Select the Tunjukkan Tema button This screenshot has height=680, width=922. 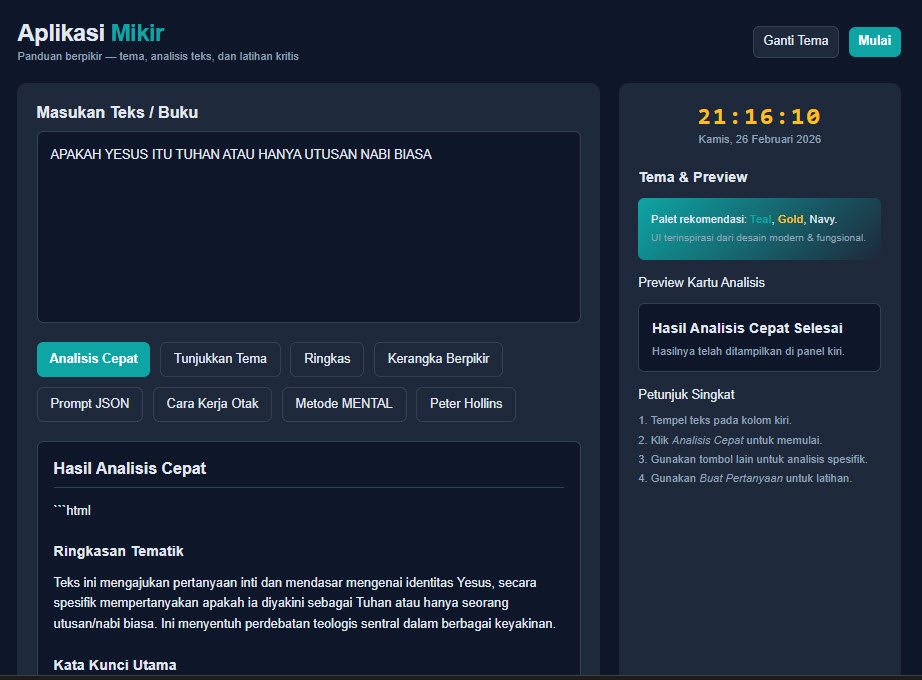point(221,359)
